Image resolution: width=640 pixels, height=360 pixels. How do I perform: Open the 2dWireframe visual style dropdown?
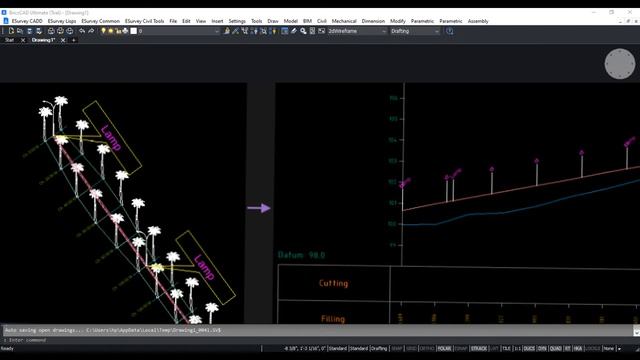click(357, 31)
